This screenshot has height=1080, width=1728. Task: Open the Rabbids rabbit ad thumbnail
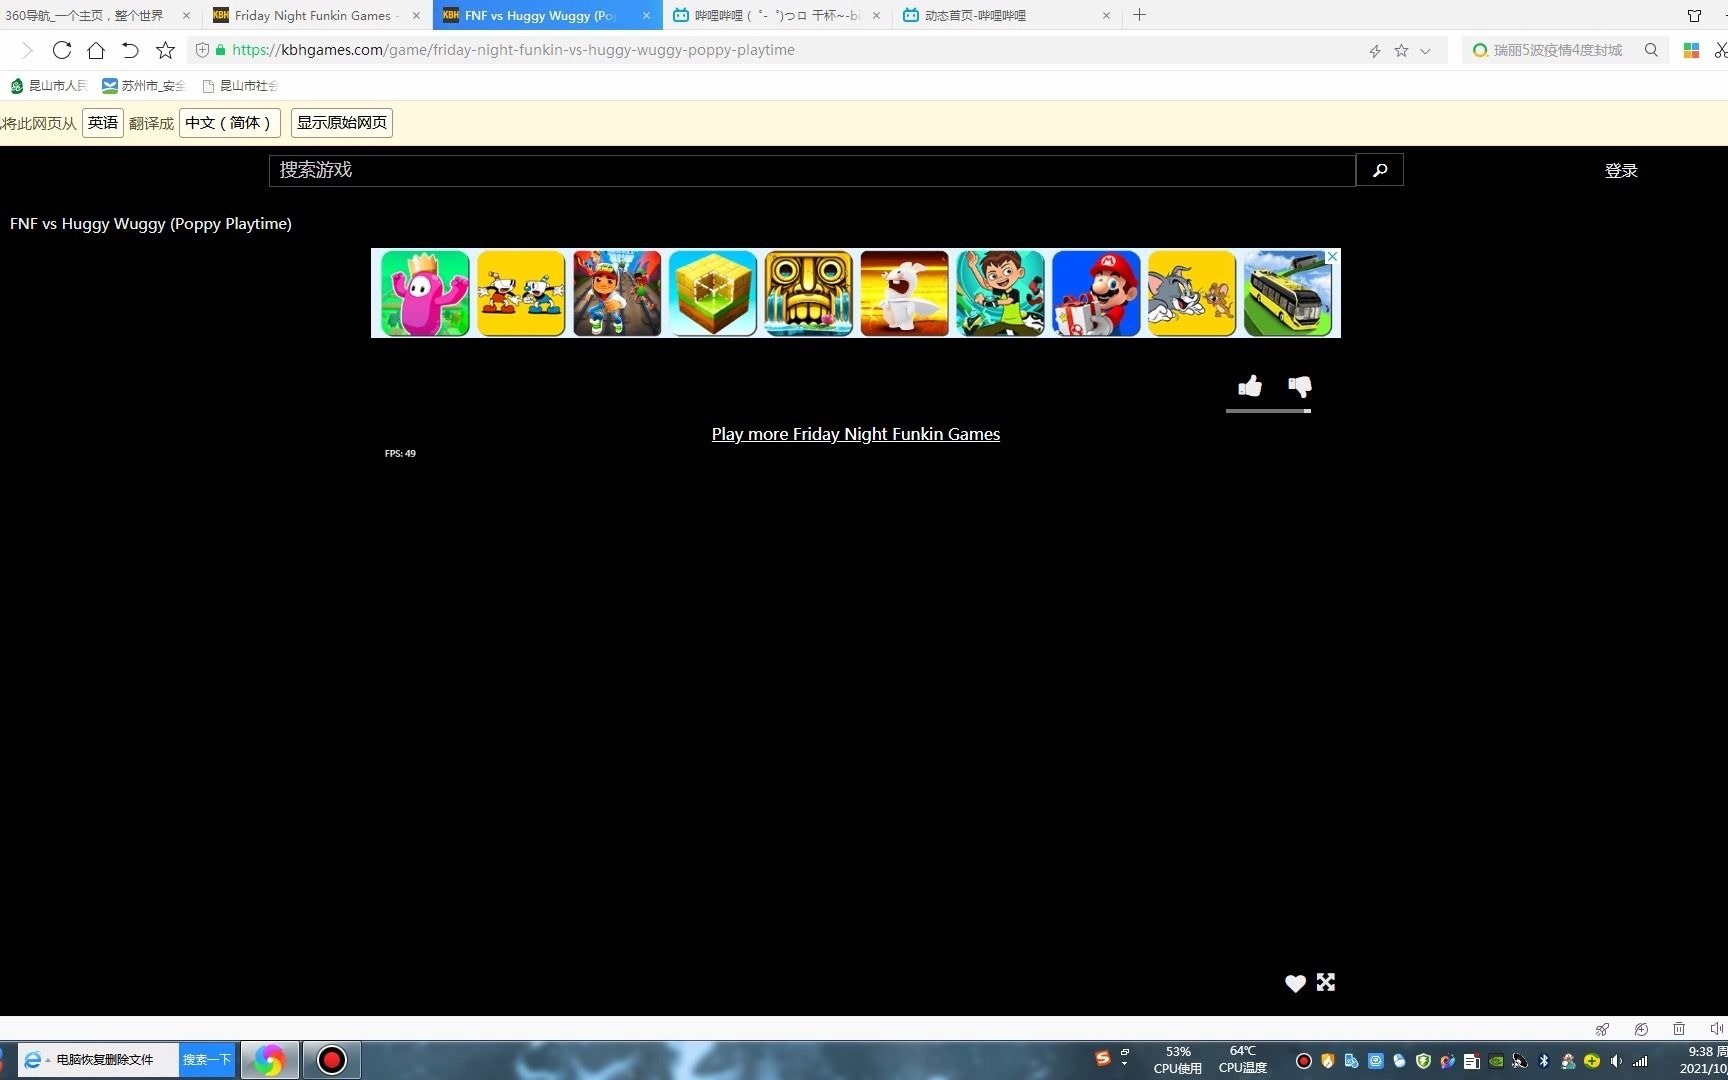coord(904,293)
